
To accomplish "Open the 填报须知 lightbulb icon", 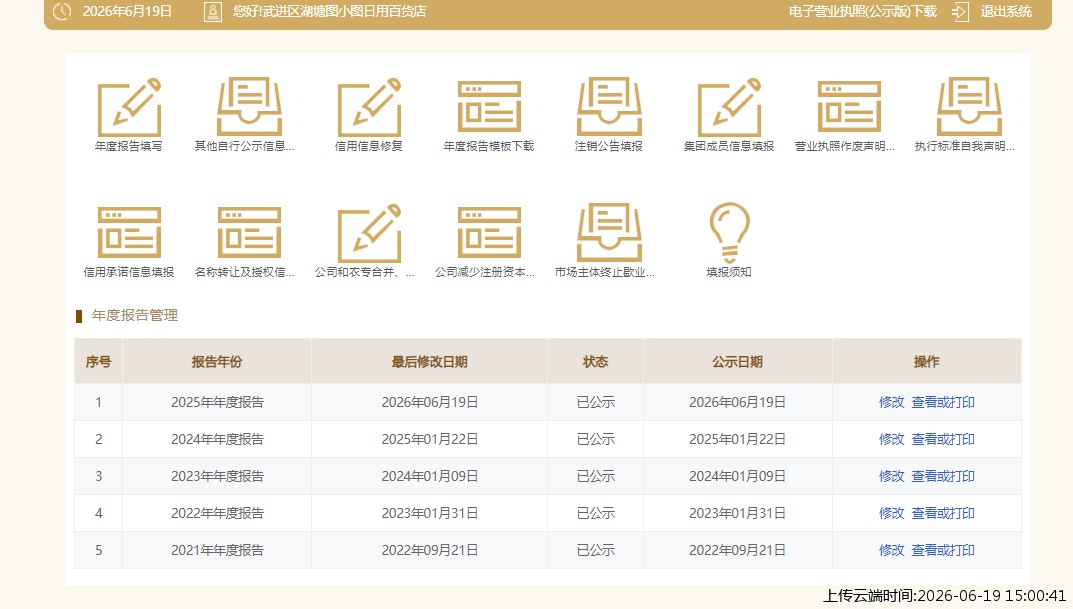I will pyautogui.click(x=729, y=233).
